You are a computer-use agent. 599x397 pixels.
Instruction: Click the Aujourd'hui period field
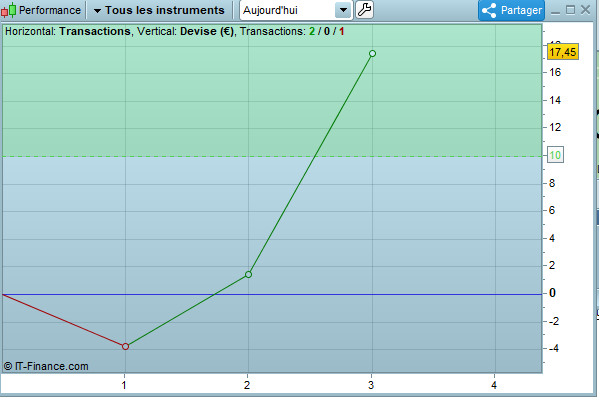296,10
